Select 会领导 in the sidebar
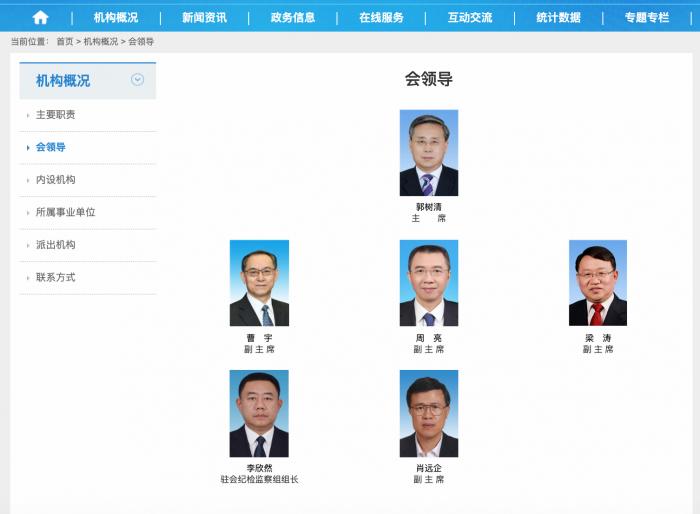This screenshot has width=700, height=514. [x=50, y=147]
